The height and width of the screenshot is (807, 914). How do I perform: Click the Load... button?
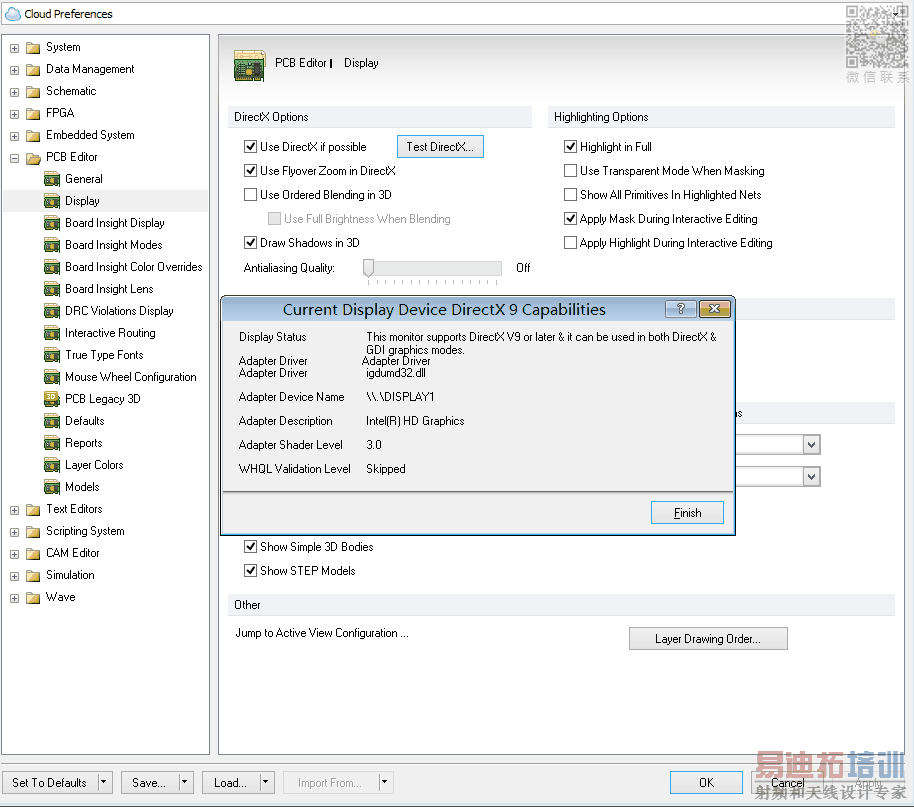pyautogui.click(x=230, y=782)
